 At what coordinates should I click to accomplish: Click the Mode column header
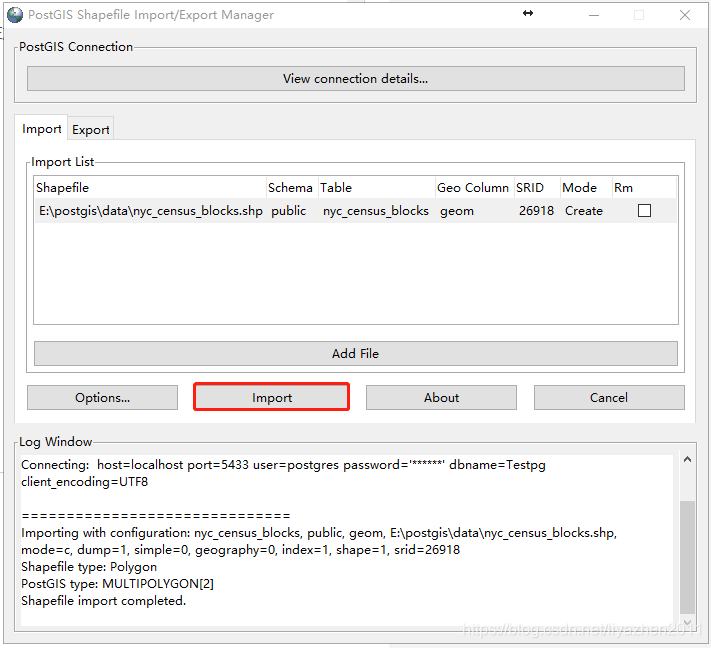pyautogui.click(x=586, y=187)
